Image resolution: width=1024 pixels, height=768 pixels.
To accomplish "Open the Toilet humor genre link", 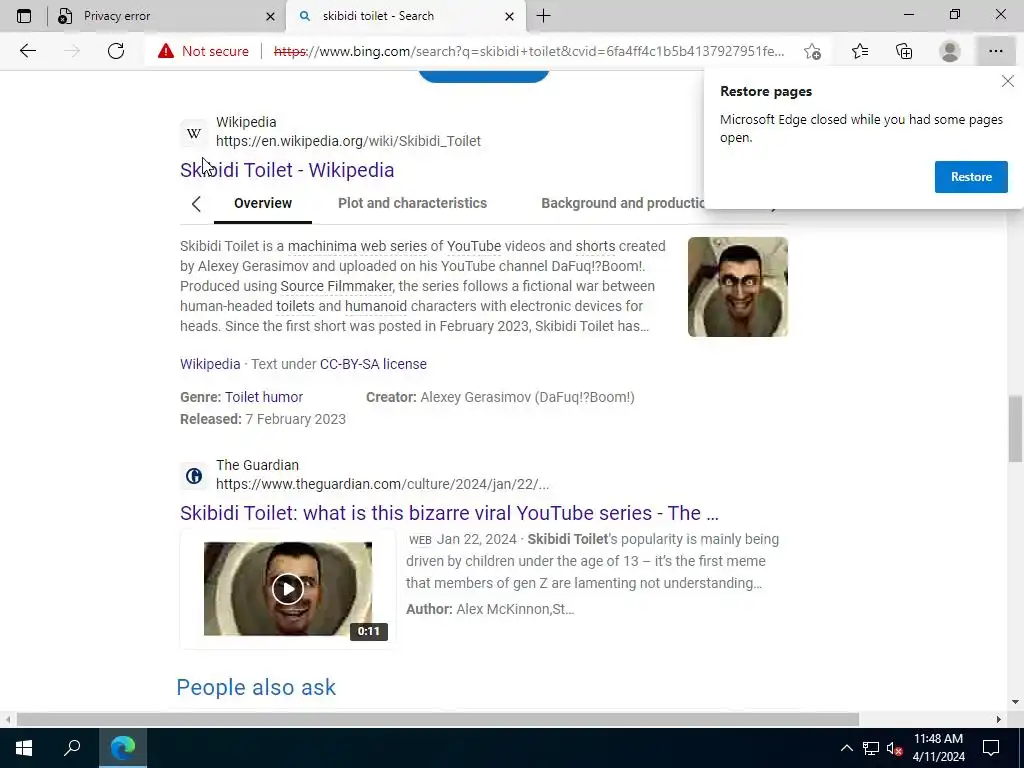I will coord(264,397).
